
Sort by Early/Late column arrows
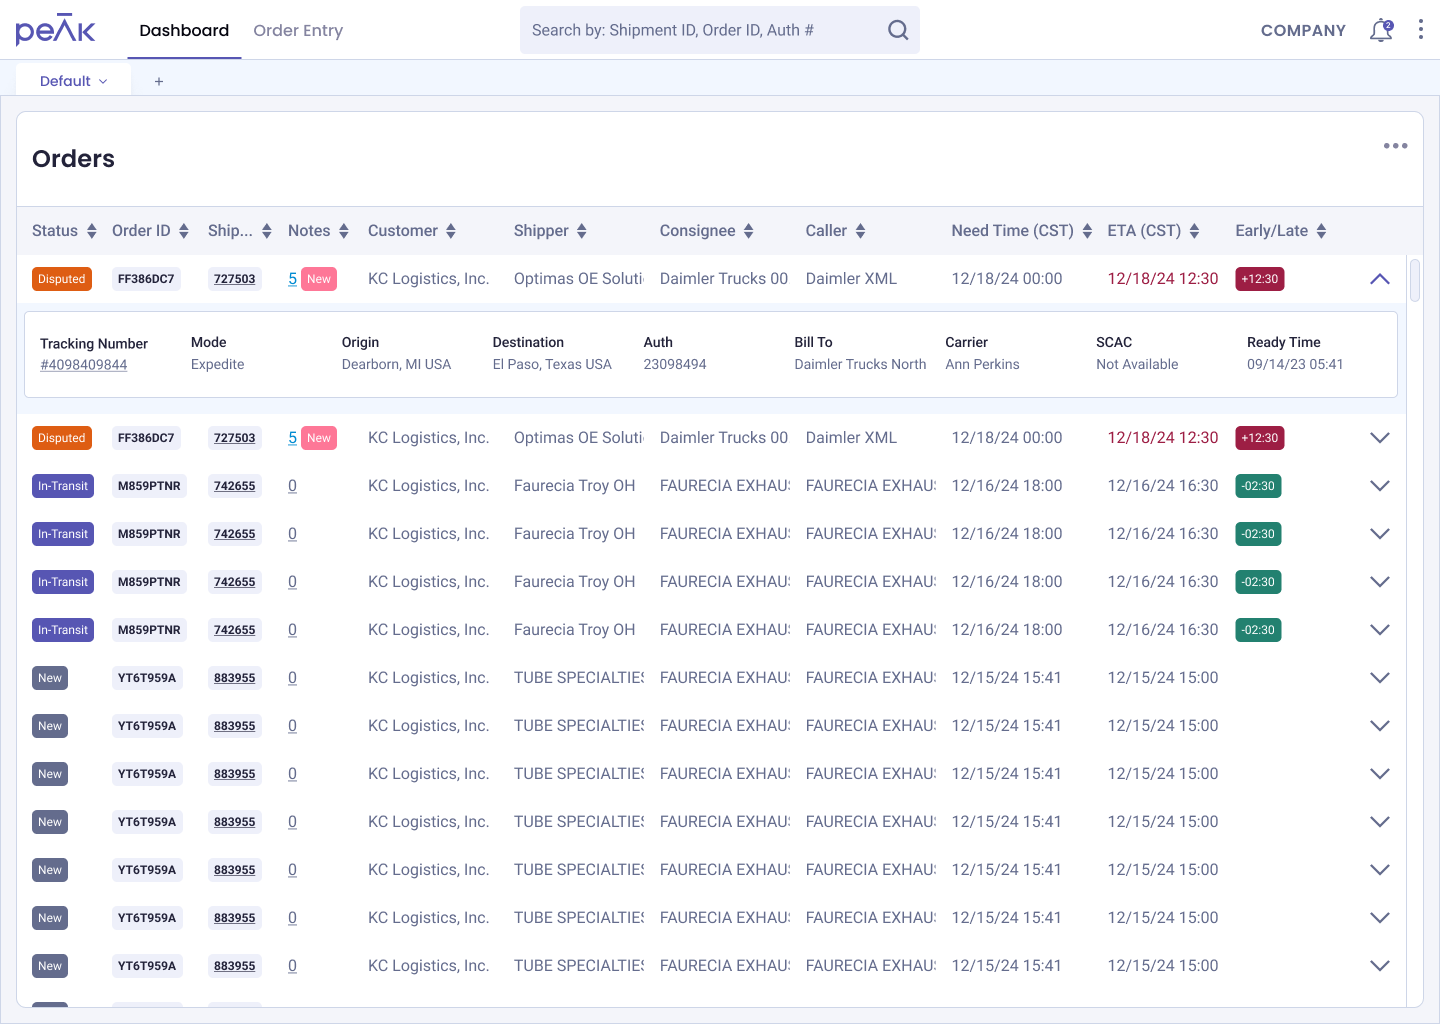(1321, 231)
